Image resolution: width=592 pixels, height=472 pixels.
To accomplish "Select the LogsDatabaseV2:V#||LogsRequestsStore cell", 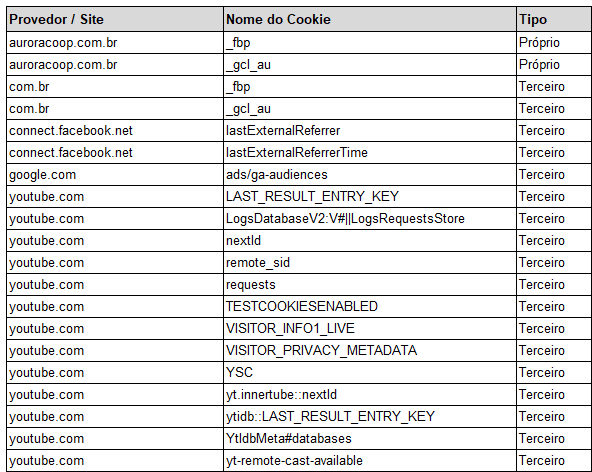I will [x=370, y=219].
